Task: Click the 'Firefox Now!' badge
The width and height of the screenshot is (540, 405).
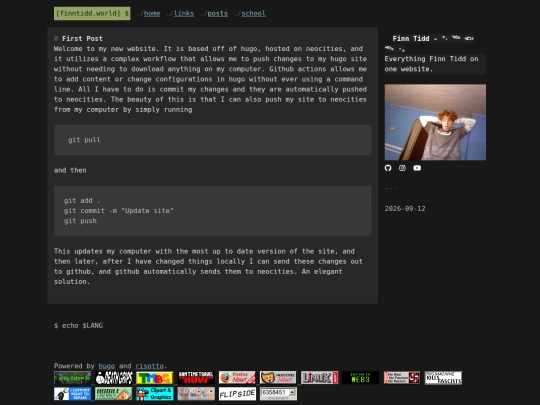Action: click(237, 378)
